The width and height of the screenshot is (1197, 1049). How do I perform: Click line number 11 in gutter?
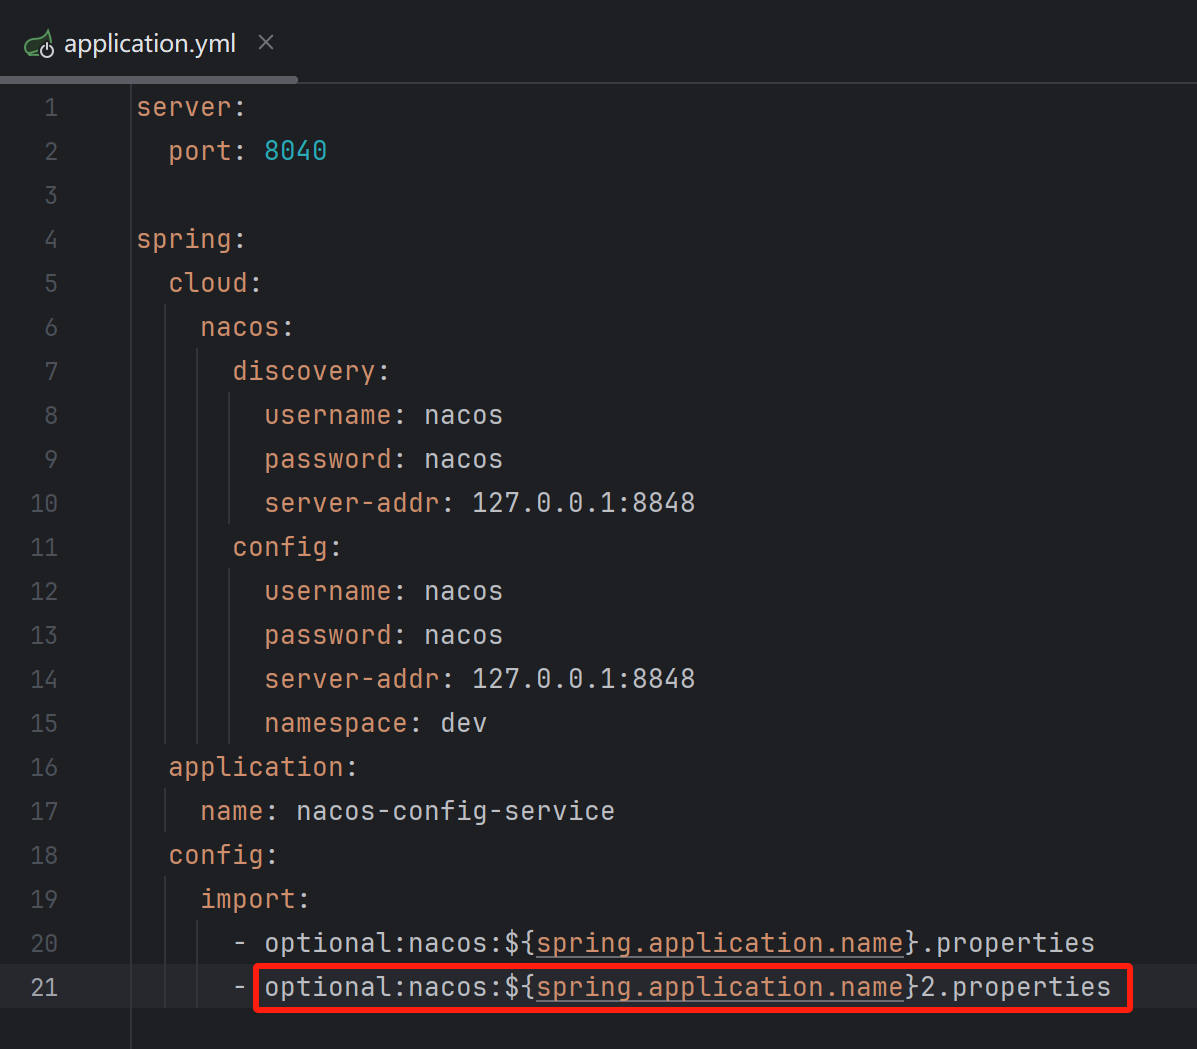[x=44, y=547]
